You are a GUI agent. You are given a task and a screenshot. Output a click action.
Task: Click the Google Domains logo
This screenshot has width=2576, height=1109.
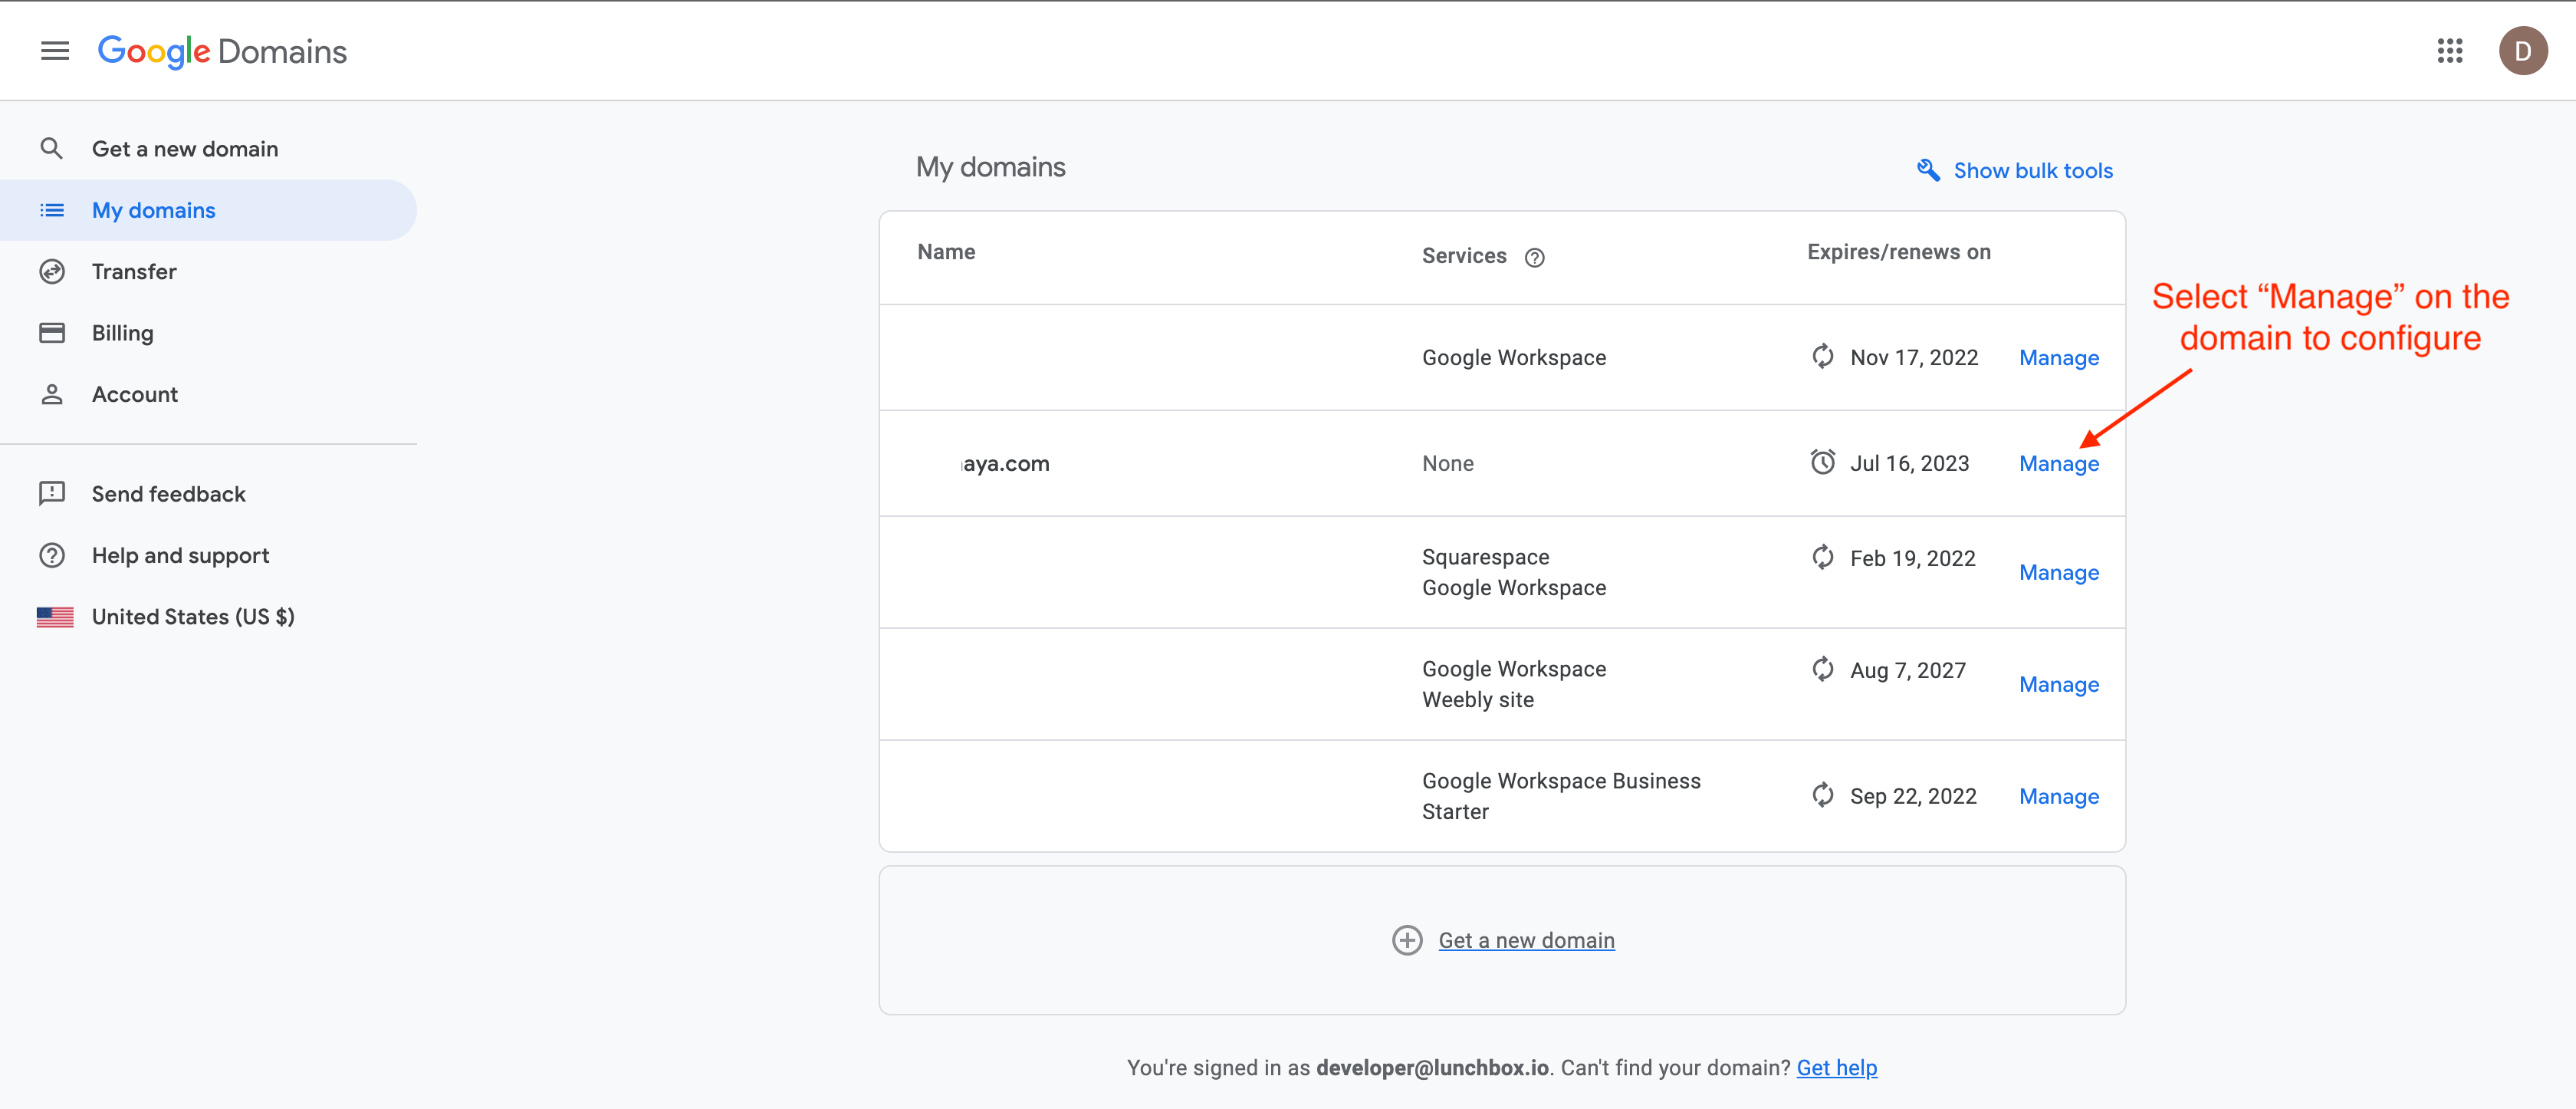coord(222,51)
